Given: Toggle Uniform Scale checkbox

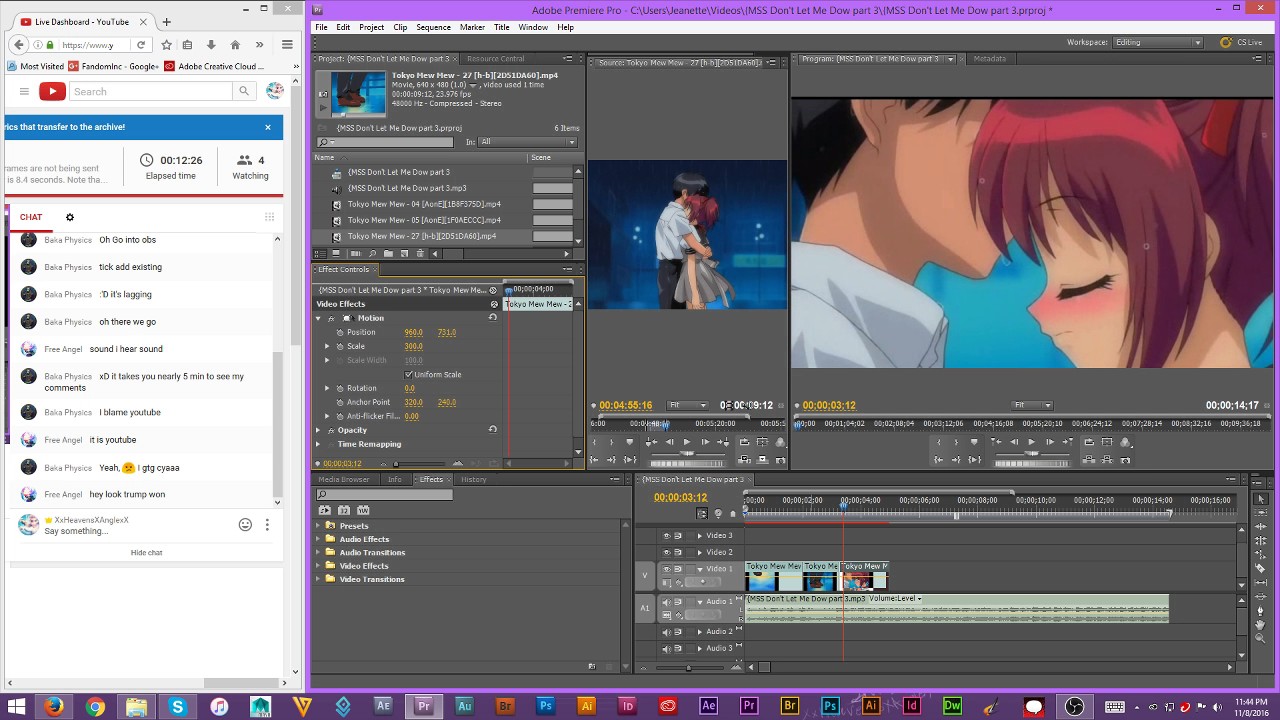Looking at the screenshot, I should click(409, 374).
